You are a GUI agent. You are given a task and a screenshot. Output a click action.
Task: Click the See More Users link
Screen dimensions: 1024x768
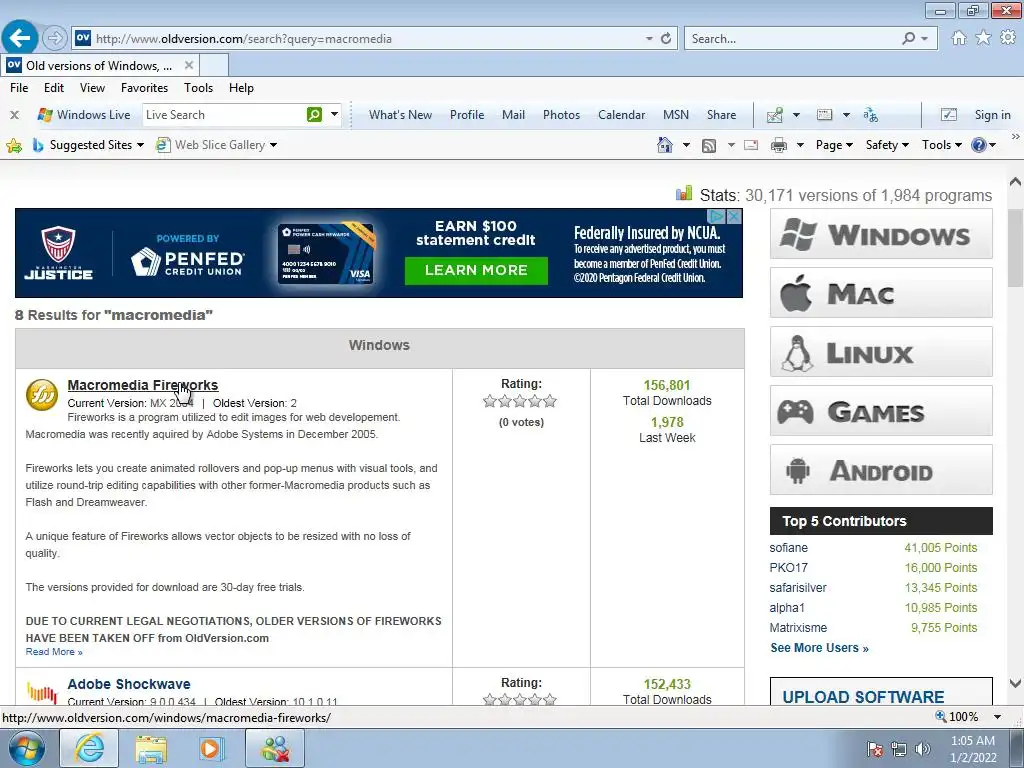(819, 648)
